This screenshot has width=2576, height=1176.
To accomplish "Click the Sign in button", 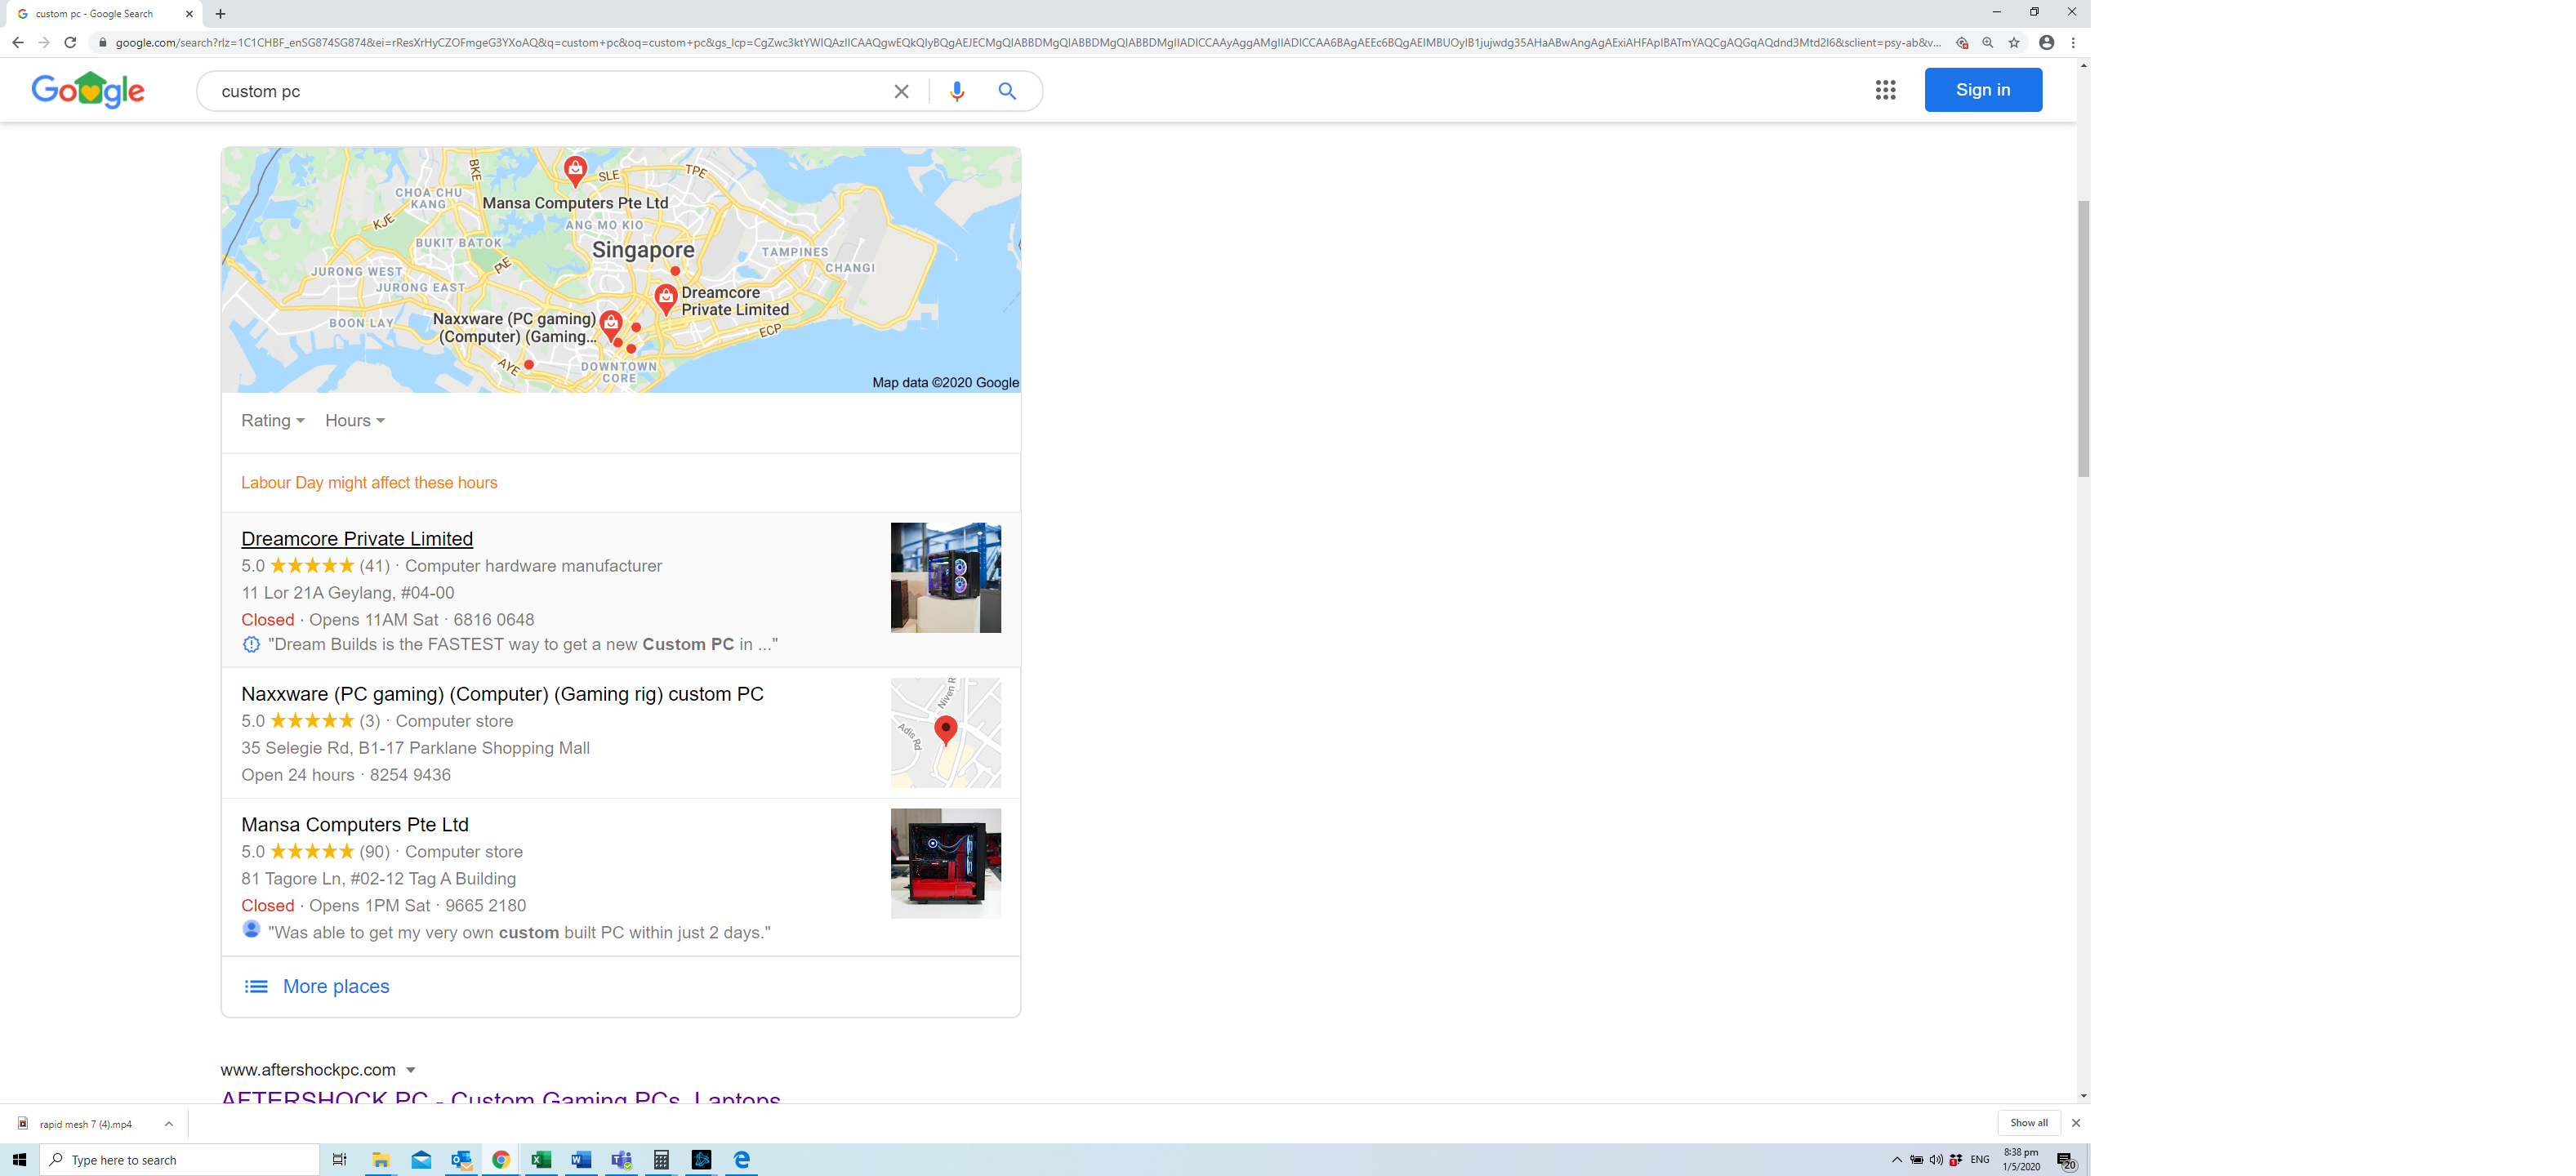I will point(1982,90).
